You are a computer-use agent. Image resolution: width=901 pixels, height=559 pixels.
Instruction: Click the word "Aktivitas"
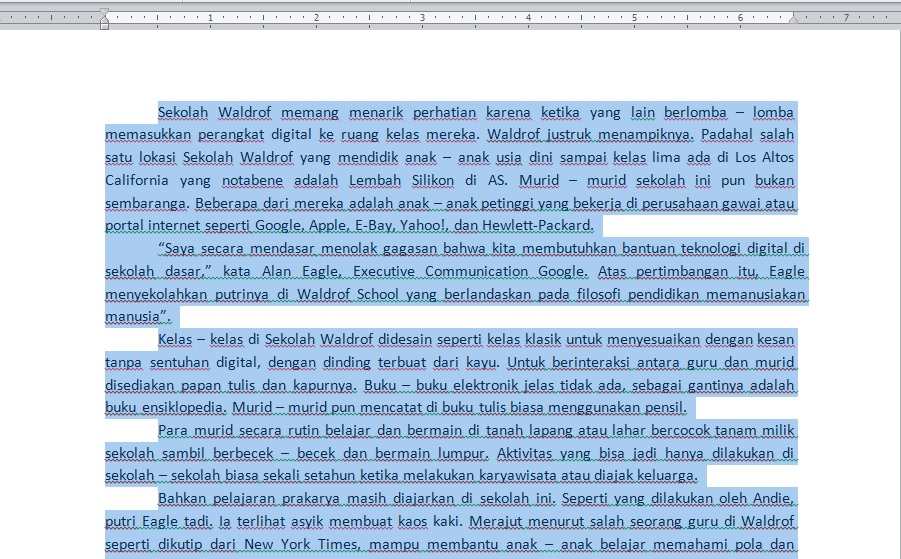tap(525, 453)
